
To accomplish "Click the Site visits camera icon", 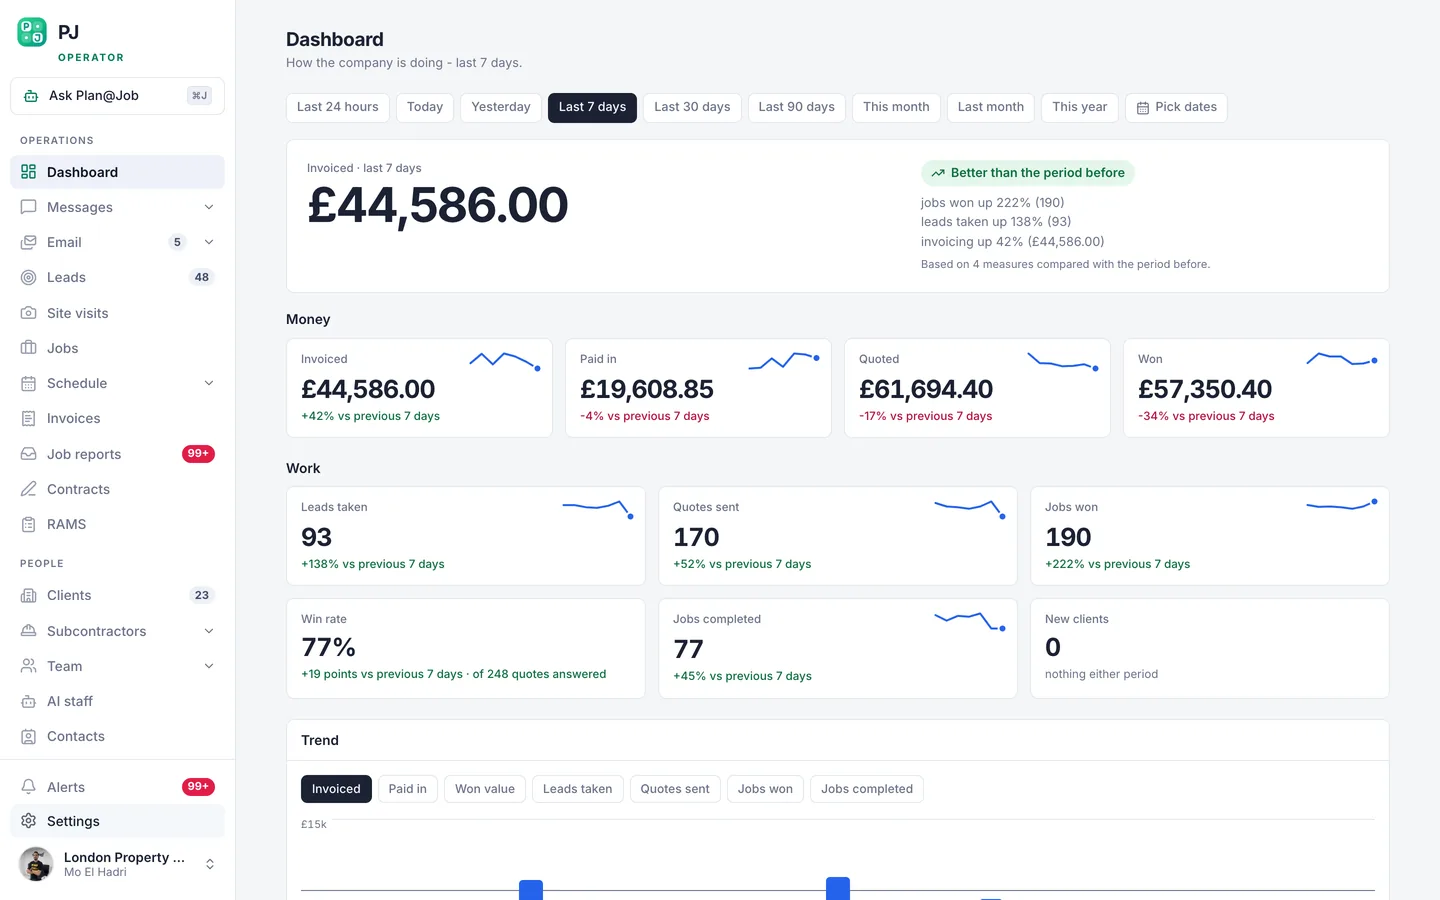I will (x=29, y=313).
